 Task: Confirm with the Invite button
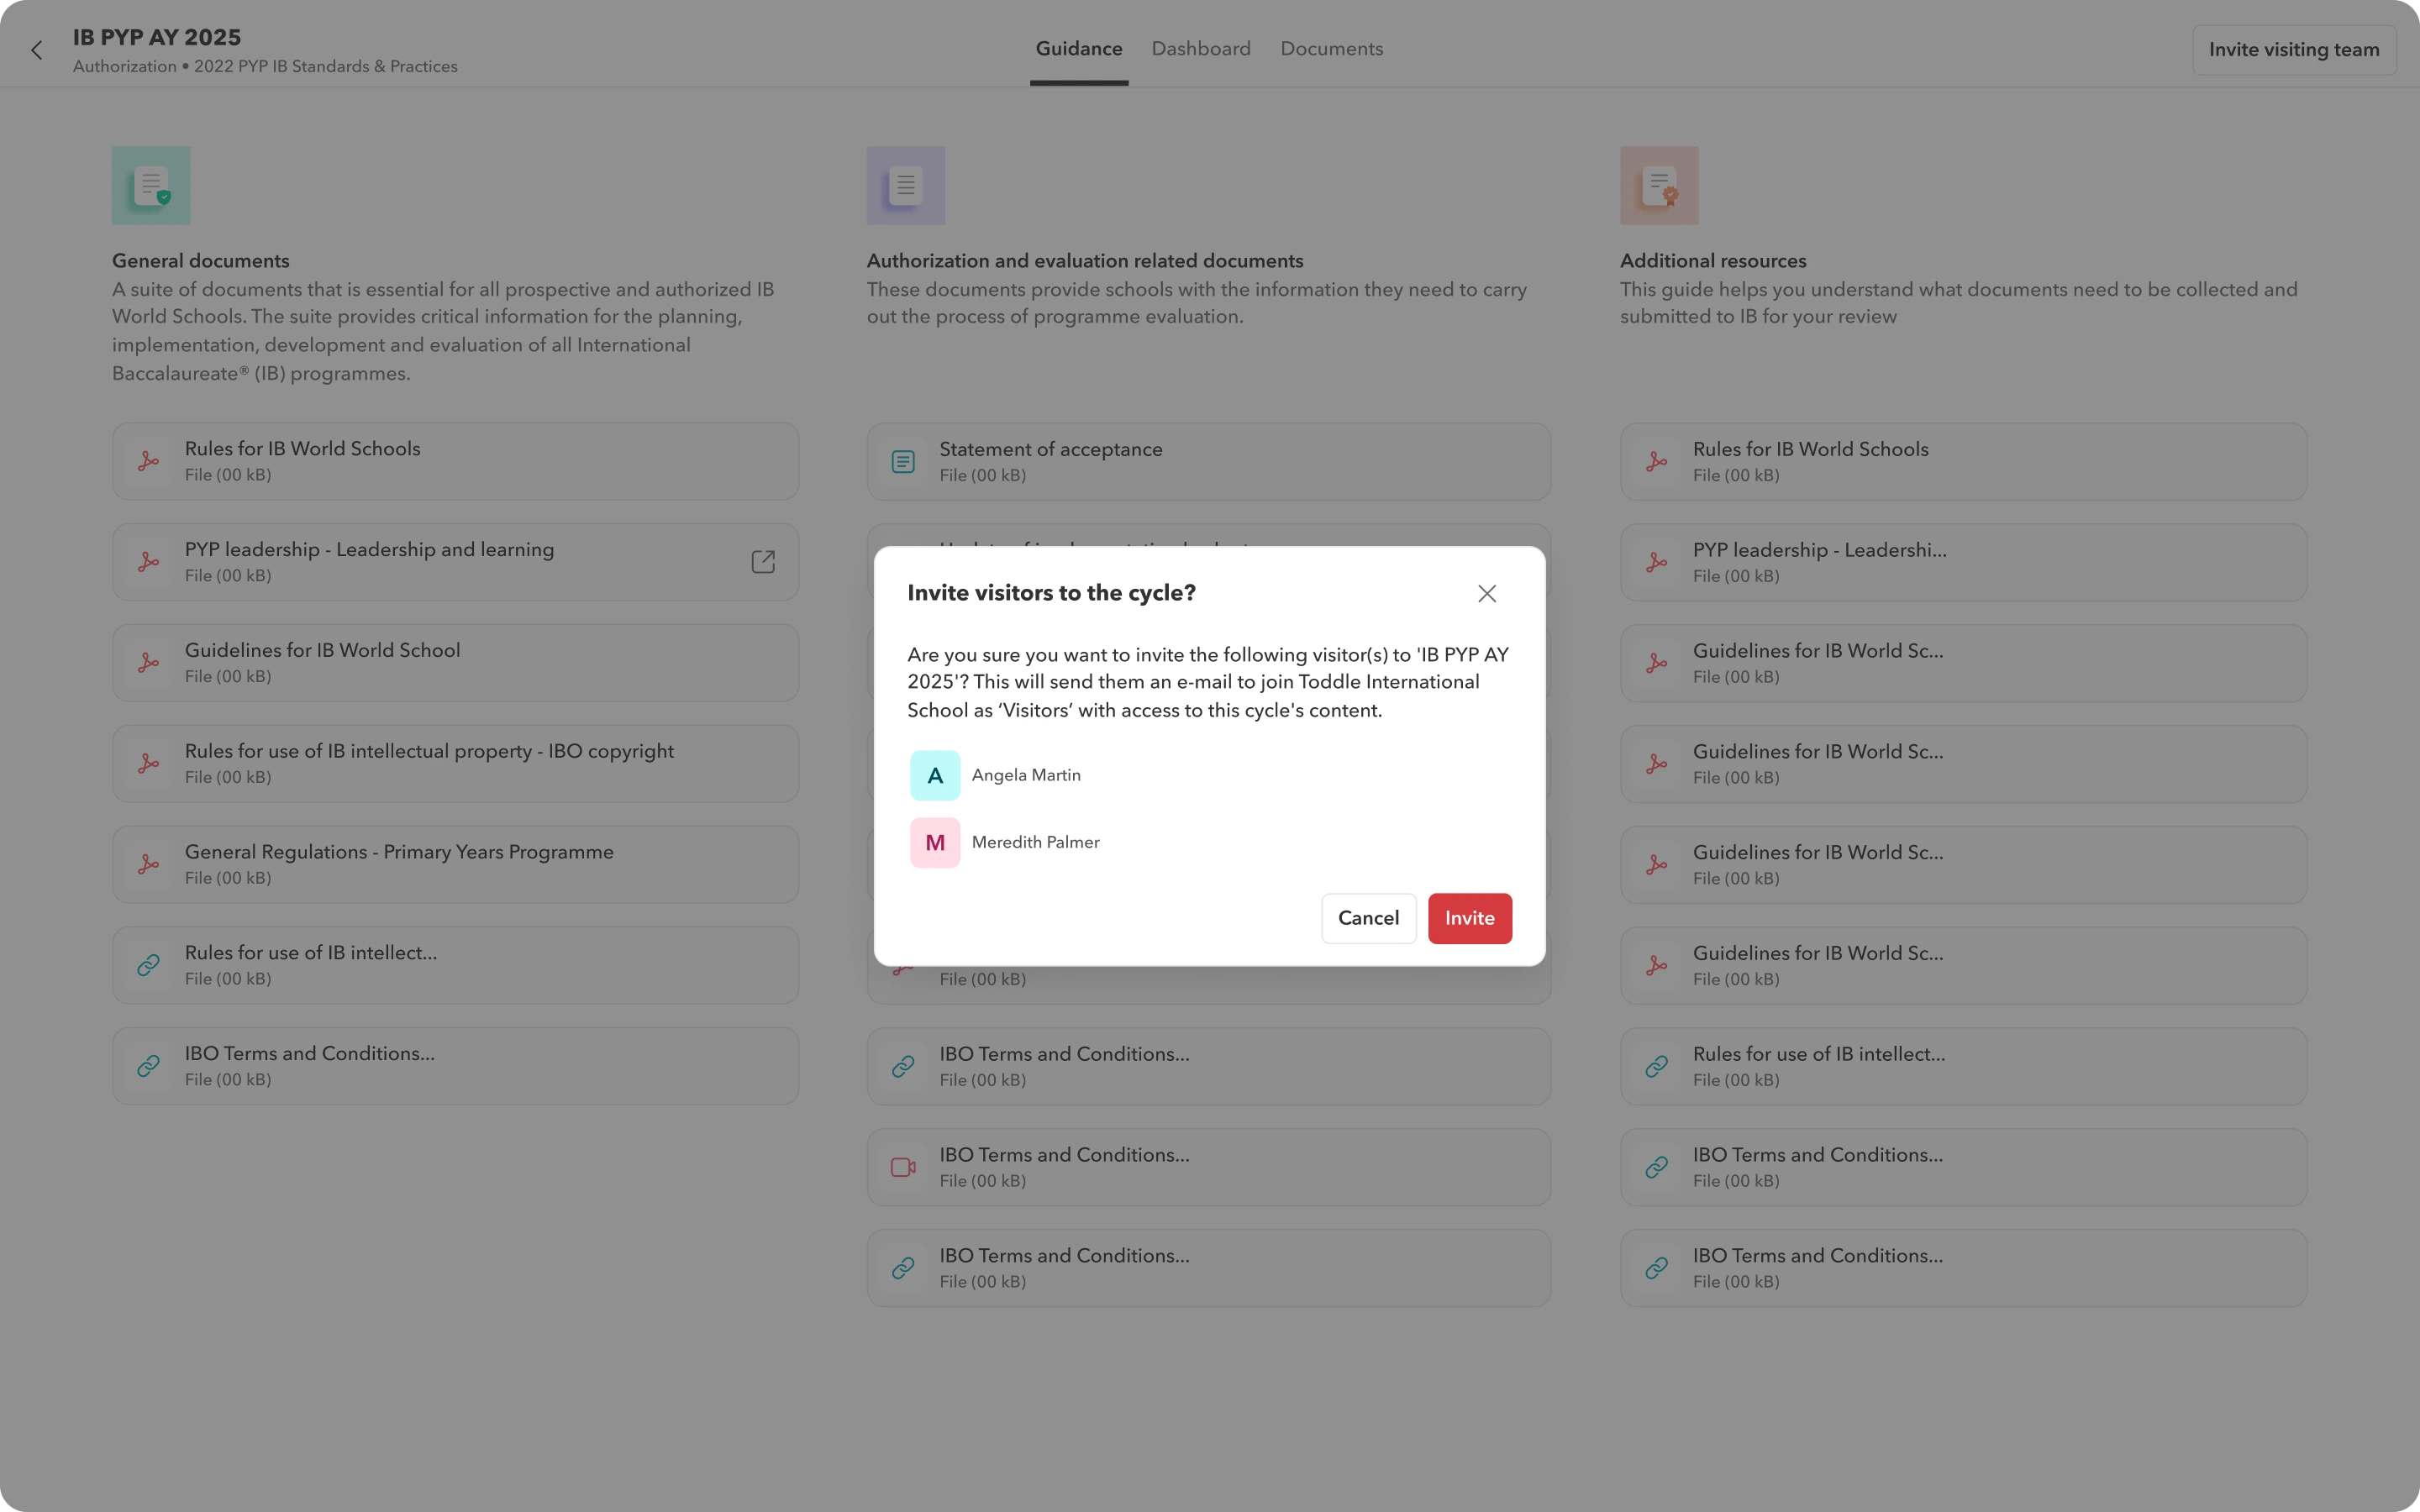point(1469,918)
